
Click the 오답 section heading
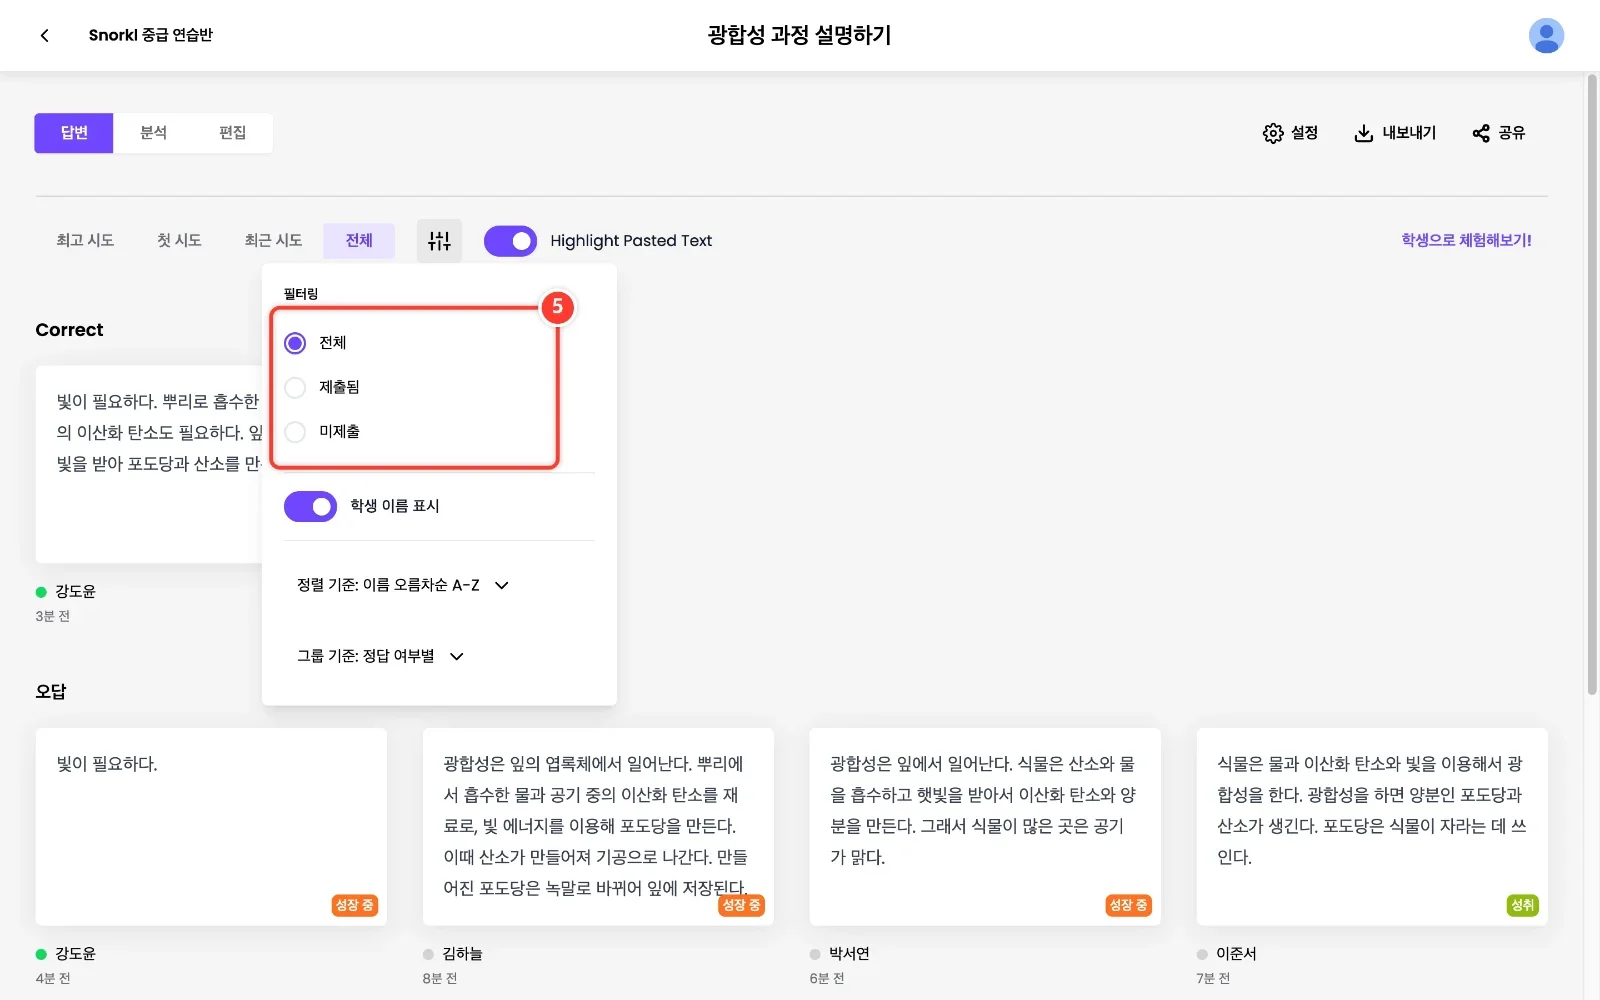click(51, 691)
